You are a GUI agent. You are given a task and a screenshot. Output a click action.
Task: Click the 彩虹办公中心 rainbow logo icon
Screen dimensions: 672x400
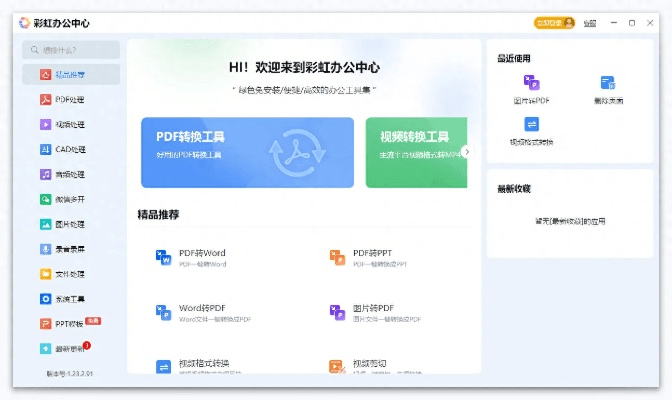click(x=24, y=23)
